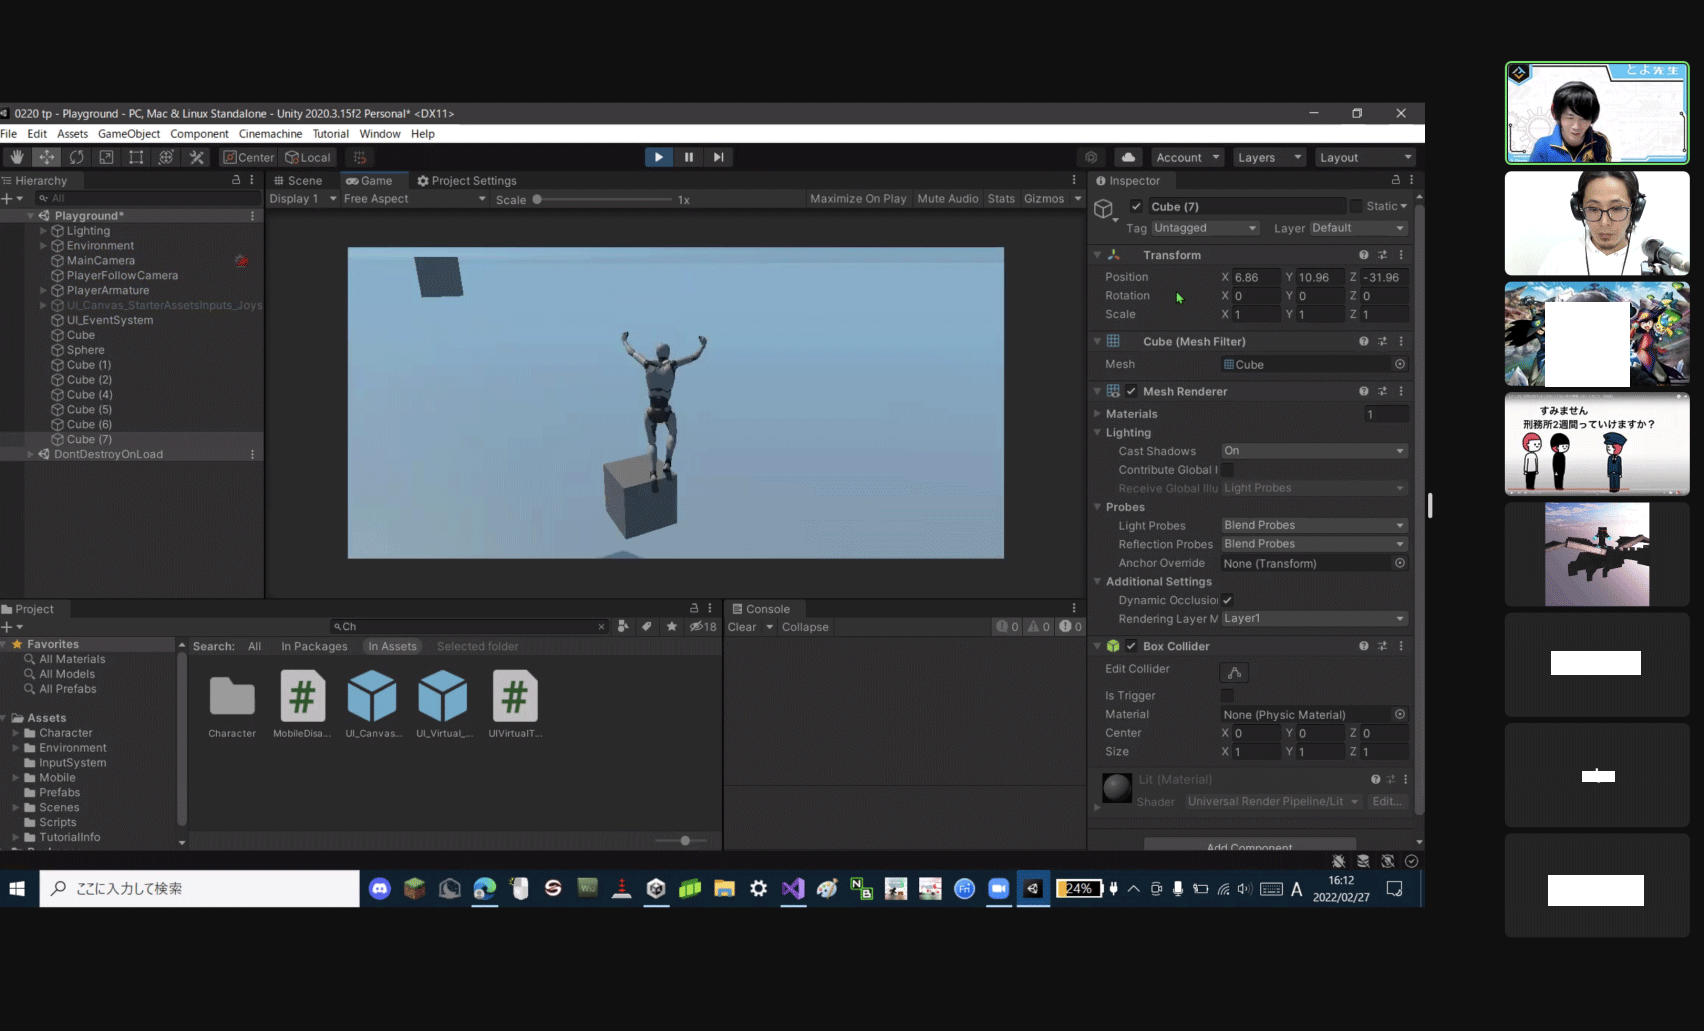
Task: Select the Scale tool
Action: click(x=107, y=157)
